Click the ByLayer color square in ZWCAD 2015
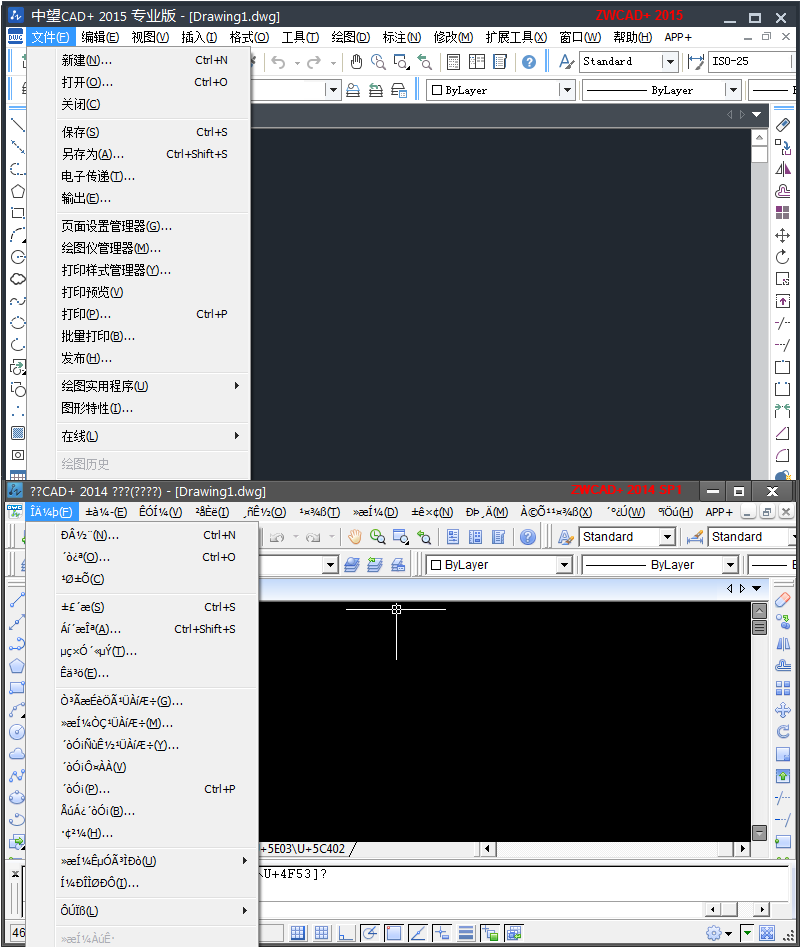This screenshot has width=800, height=947. click(437, 91)
